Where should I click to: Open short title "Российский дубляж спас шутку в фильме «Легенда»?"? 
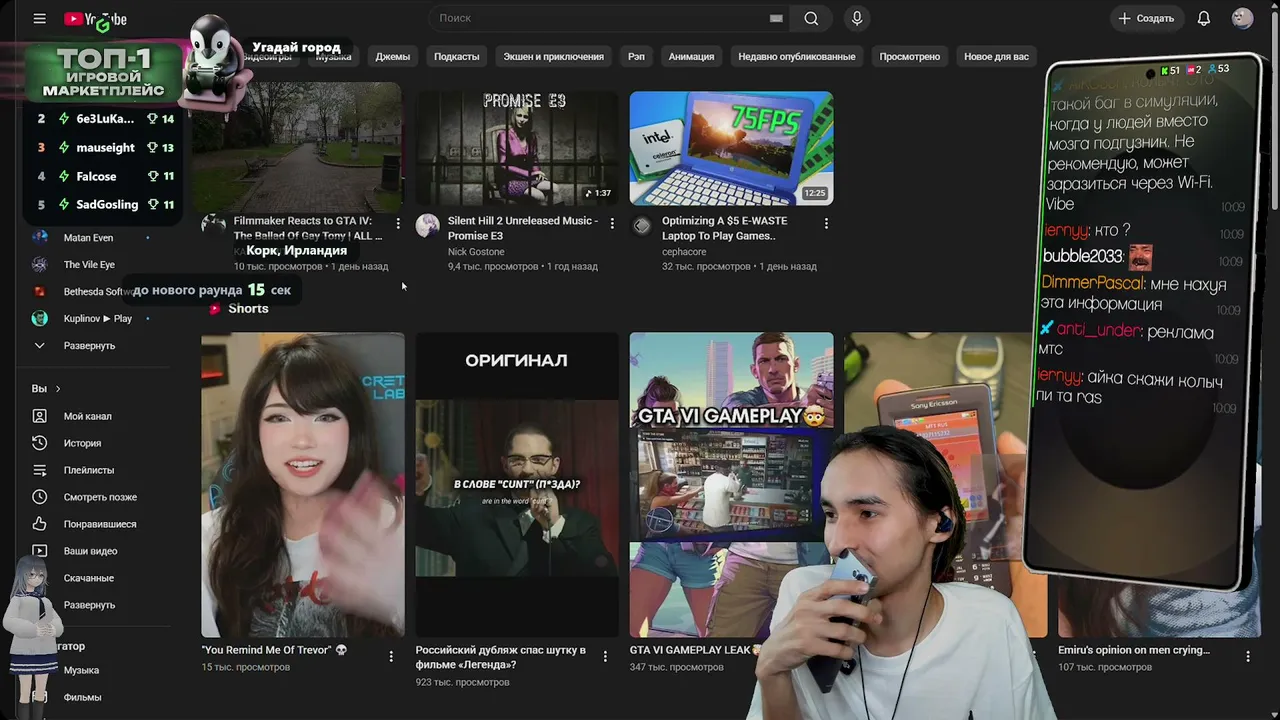(501, 657)
